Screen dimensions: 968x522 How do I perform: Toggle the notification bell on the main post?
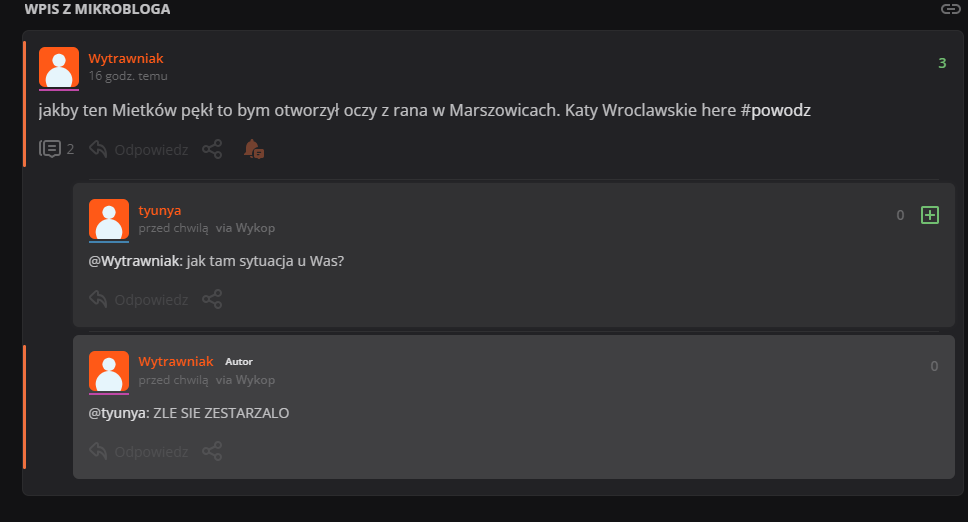tap(253, 149)
